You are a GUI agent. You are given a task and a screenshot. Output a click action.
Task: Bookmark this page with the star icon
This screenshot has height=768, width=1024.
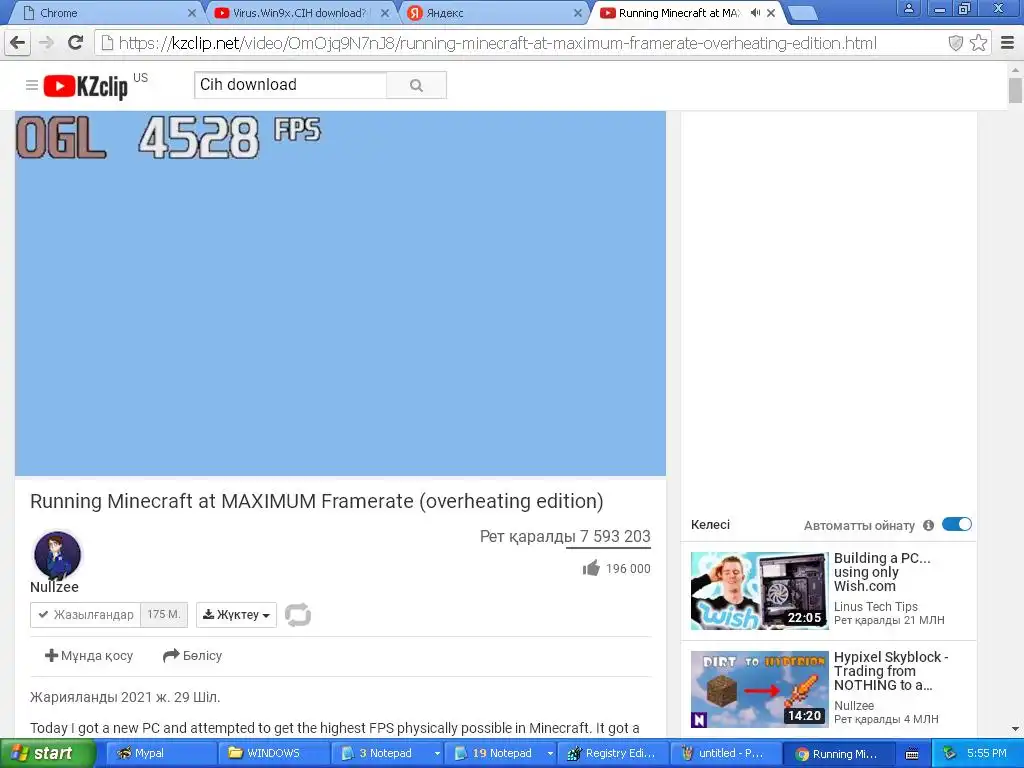(x=978, y=43)
